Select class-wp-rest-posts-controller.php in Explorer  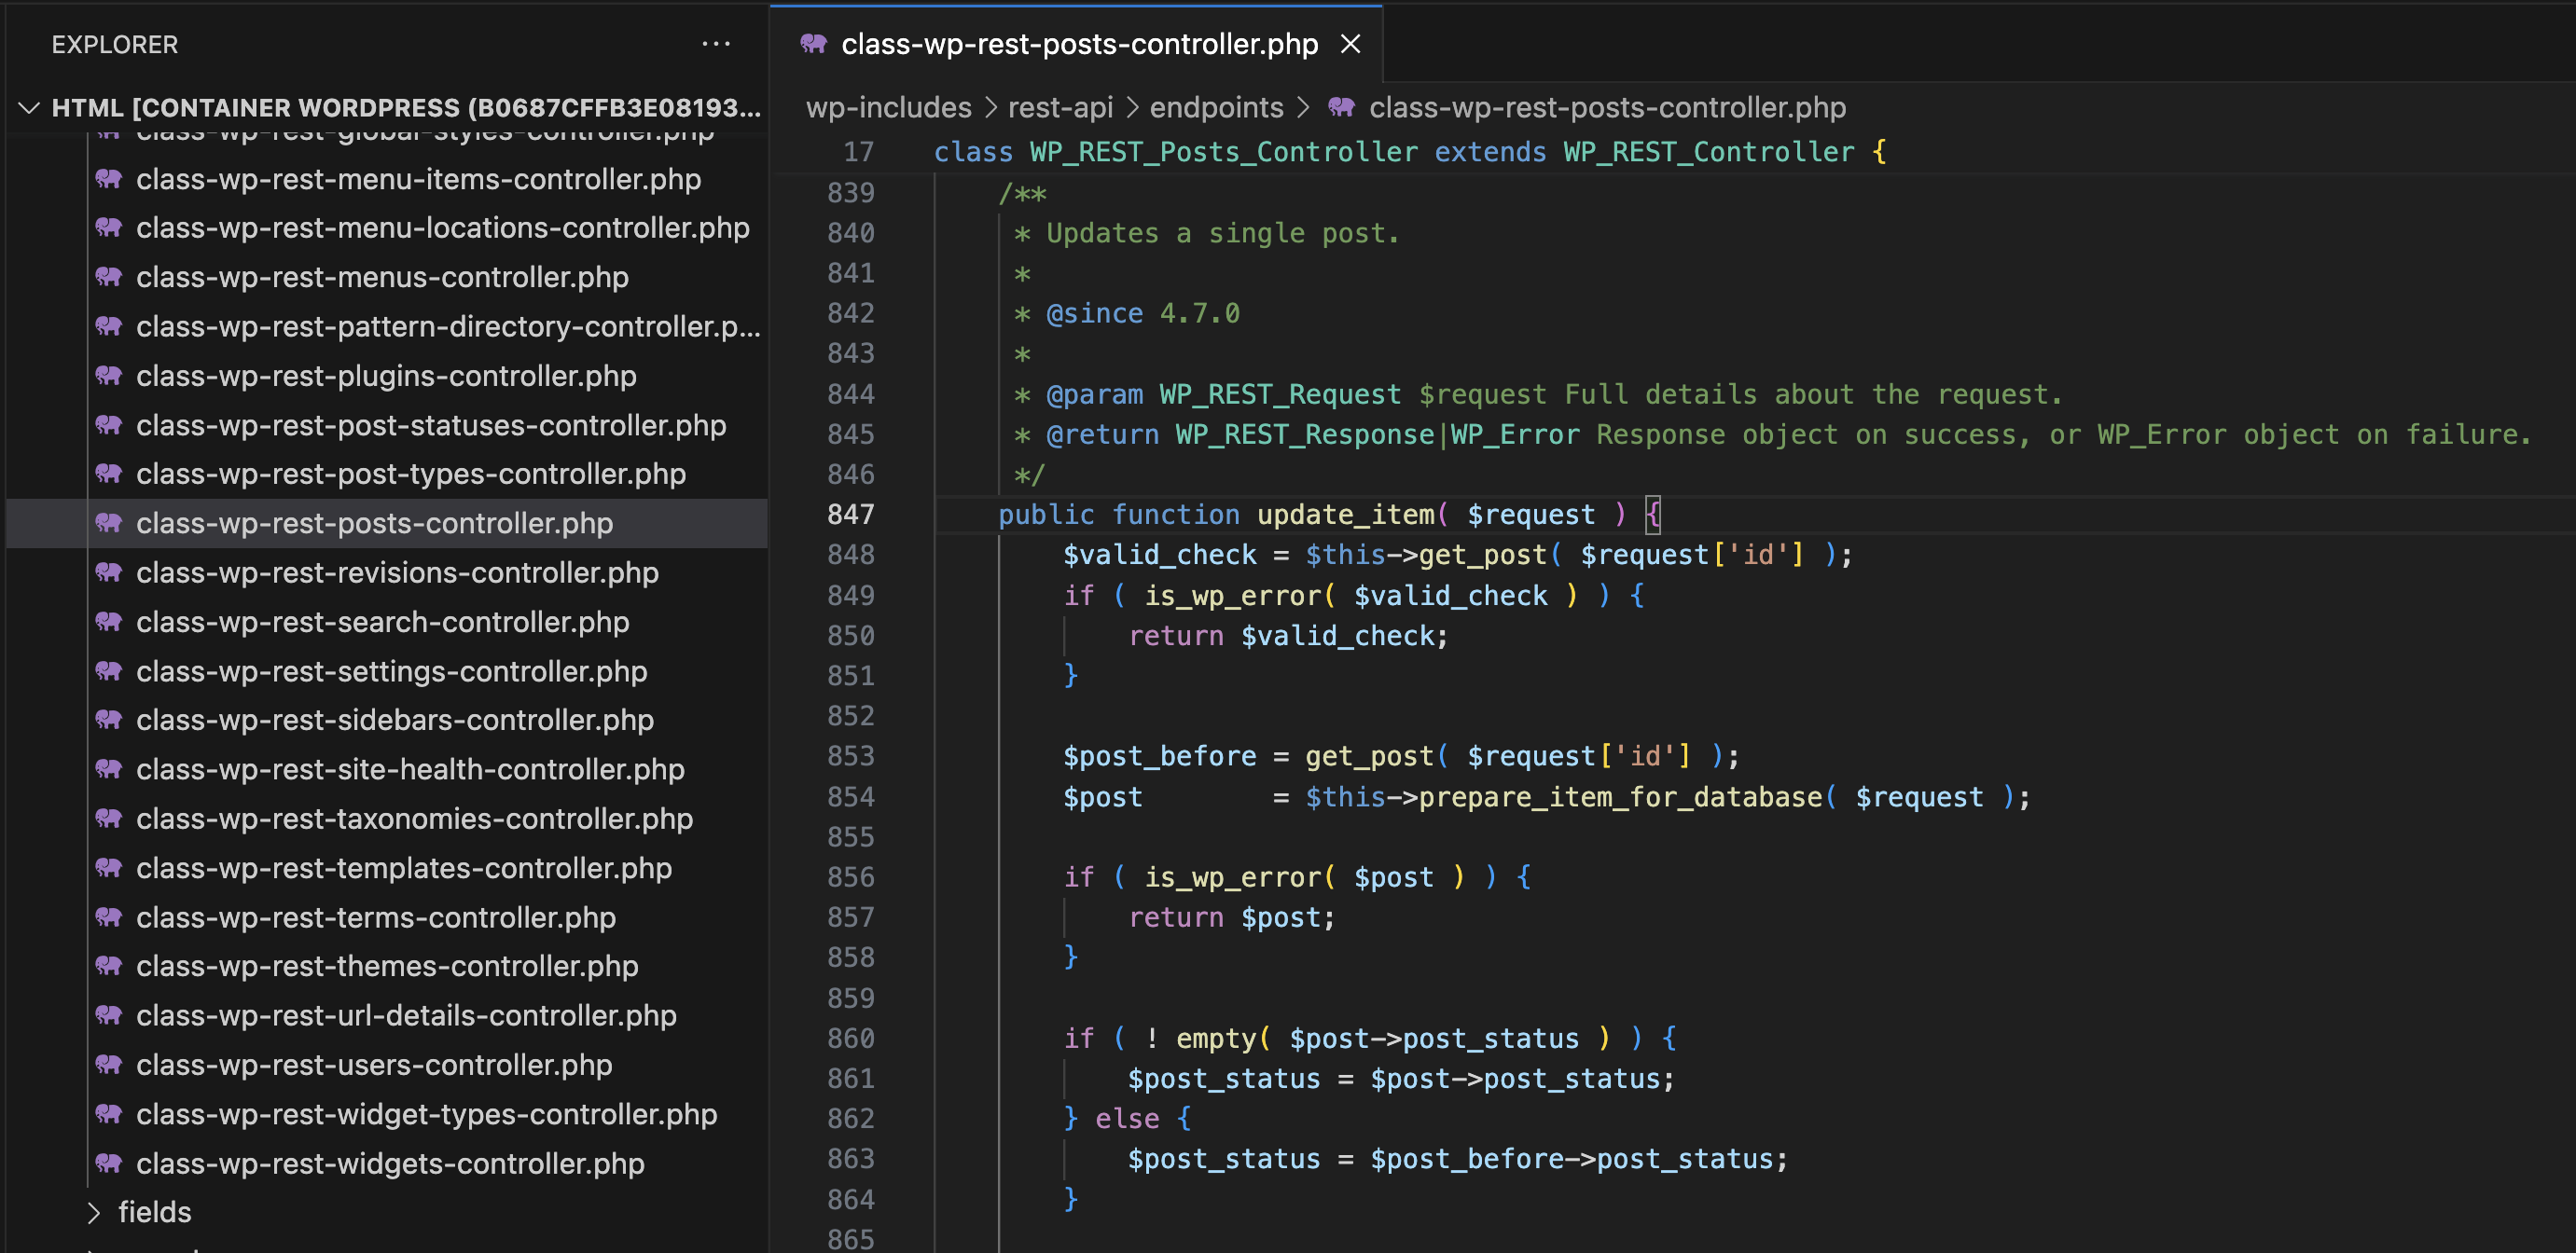[x=387, y=523]
